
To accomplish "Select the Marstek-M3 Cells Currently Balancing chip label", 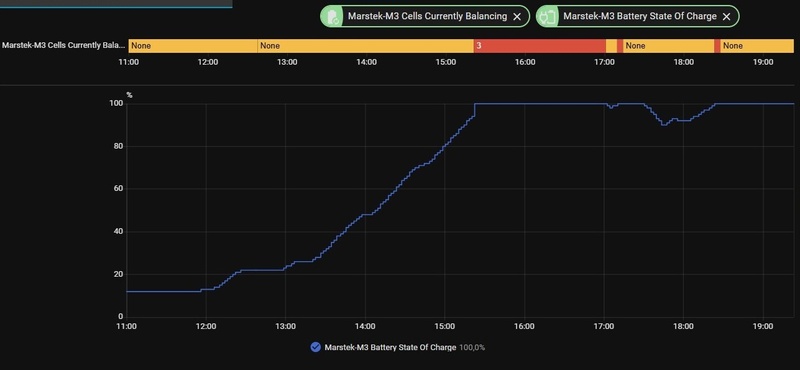I will tap(428, 16).
